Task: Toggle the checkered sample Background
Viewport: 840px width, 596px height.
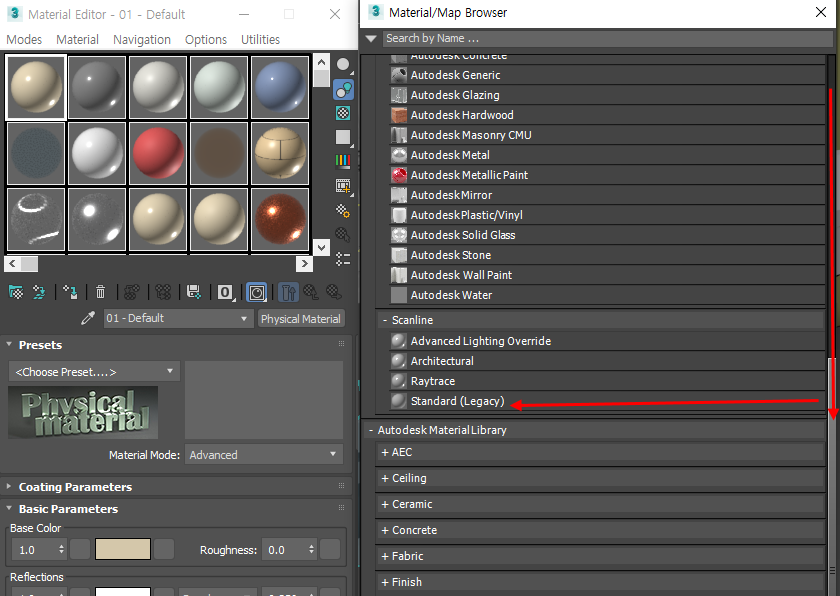Action: [x=343, y=113]
